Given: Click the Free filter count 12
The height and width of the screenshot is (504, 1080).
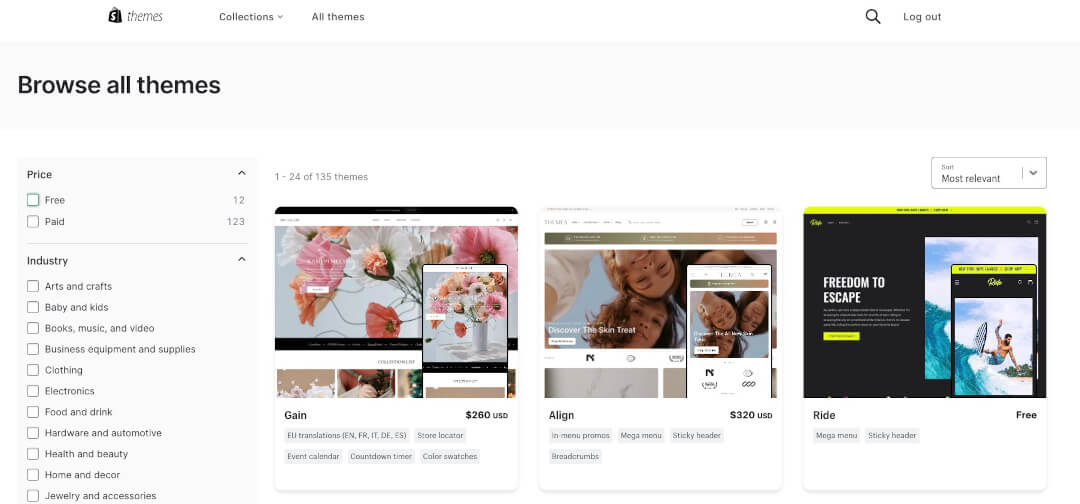Looking at the screenshot, I should point(239,200).
